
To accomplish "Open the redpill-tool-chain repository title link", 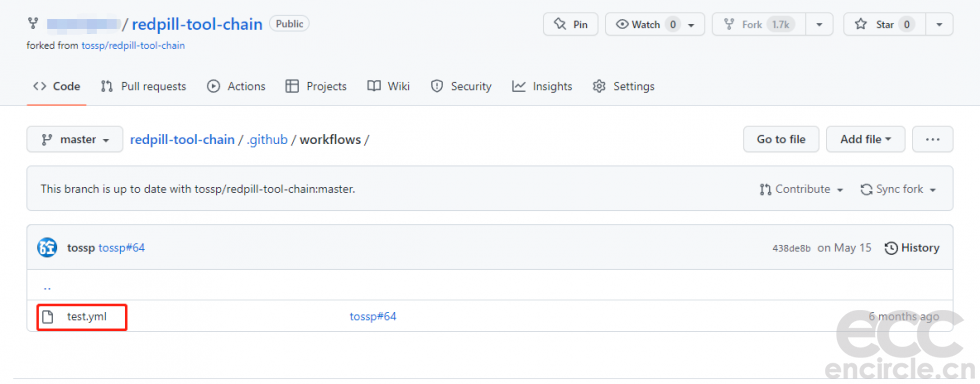I will [x=197, y=24].
